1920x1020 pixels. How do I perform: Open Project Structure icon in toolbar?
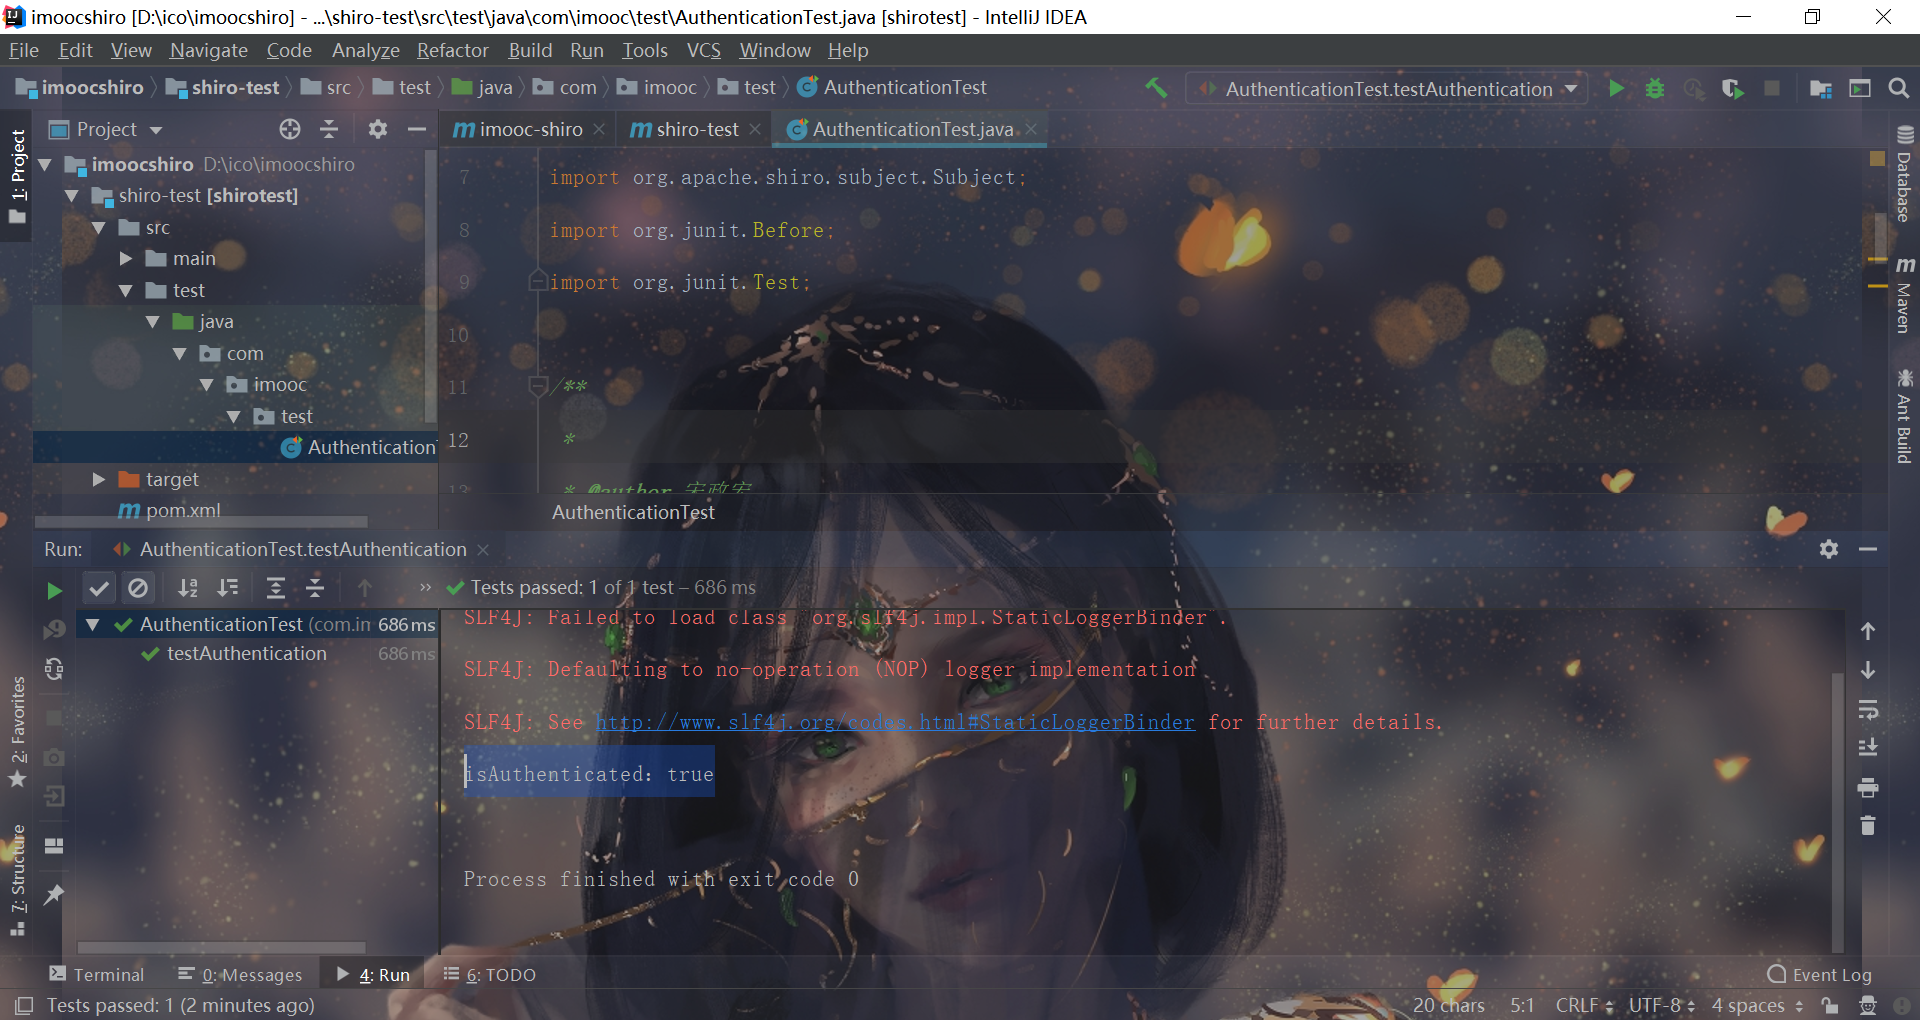[x=1821, y=88]
